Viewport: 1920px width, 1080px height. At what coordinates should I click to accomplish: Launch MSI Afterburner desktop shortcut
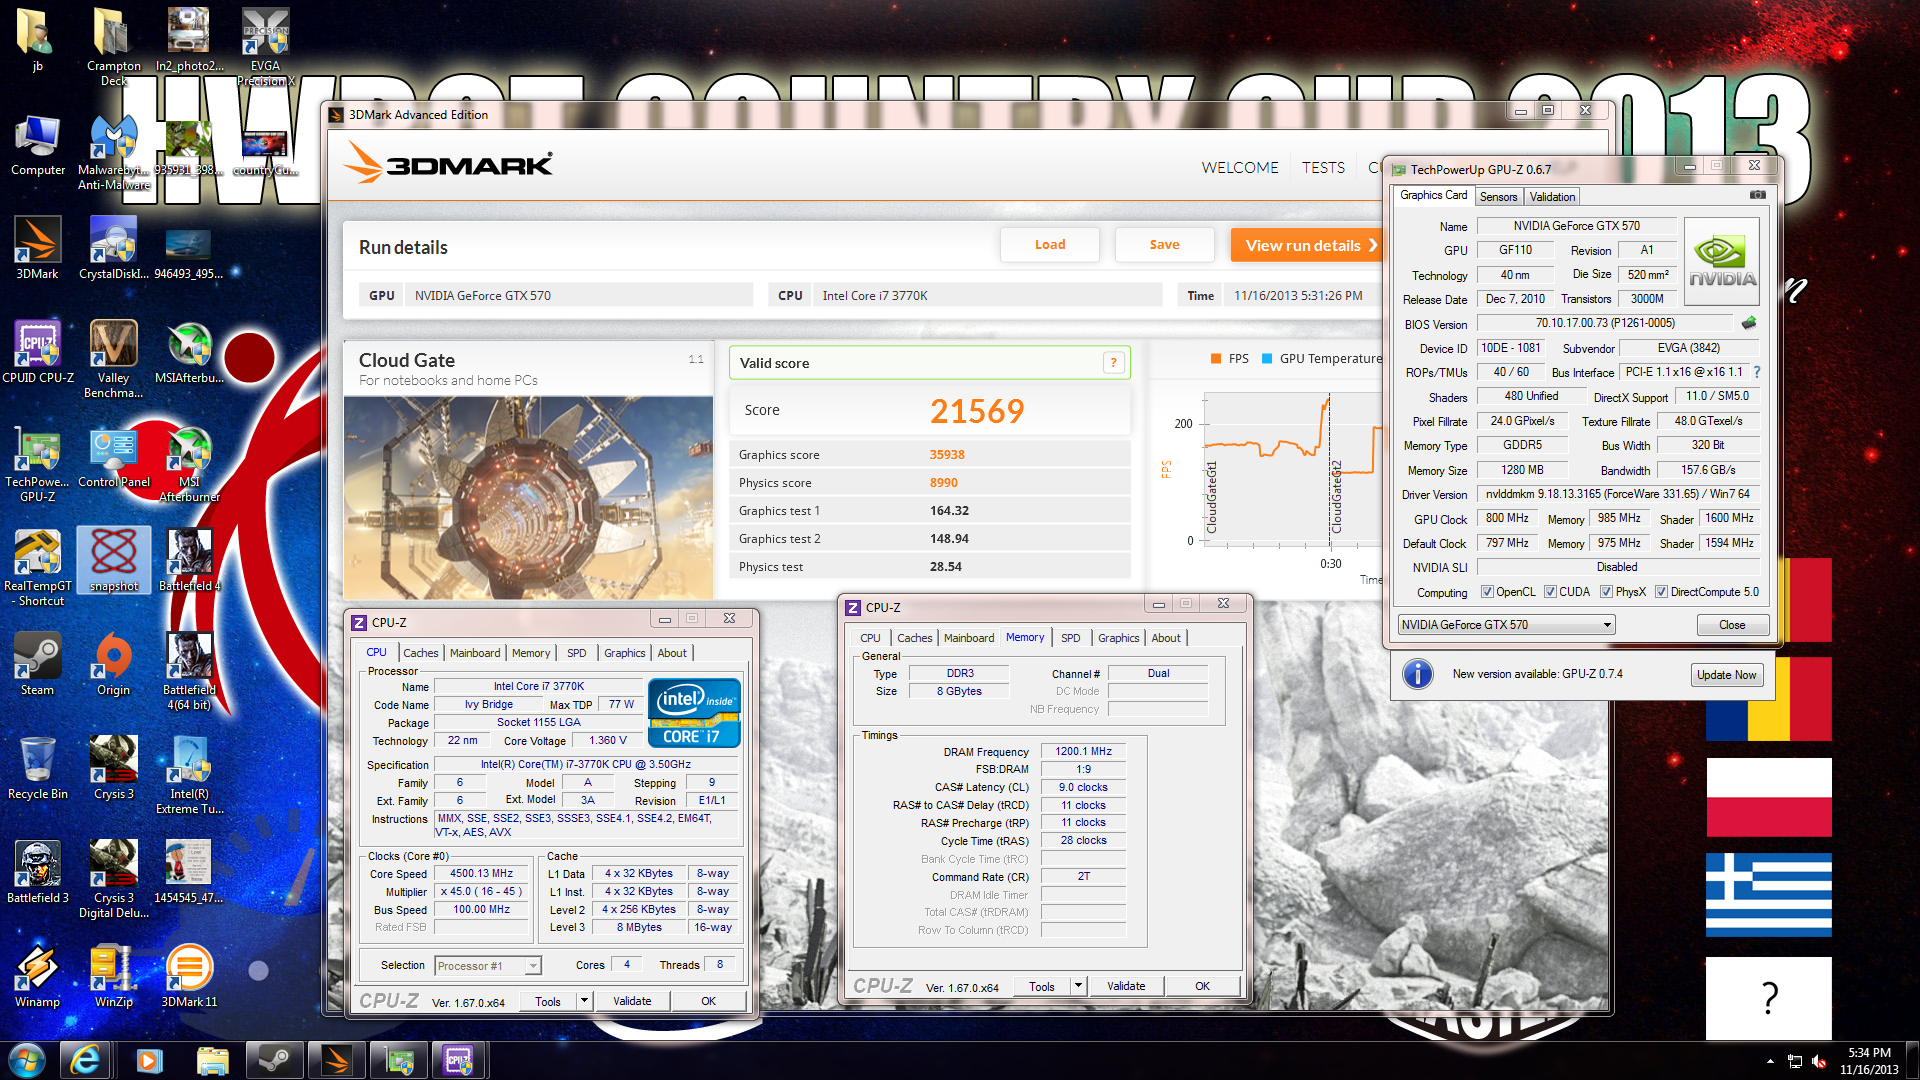(190, 463)
